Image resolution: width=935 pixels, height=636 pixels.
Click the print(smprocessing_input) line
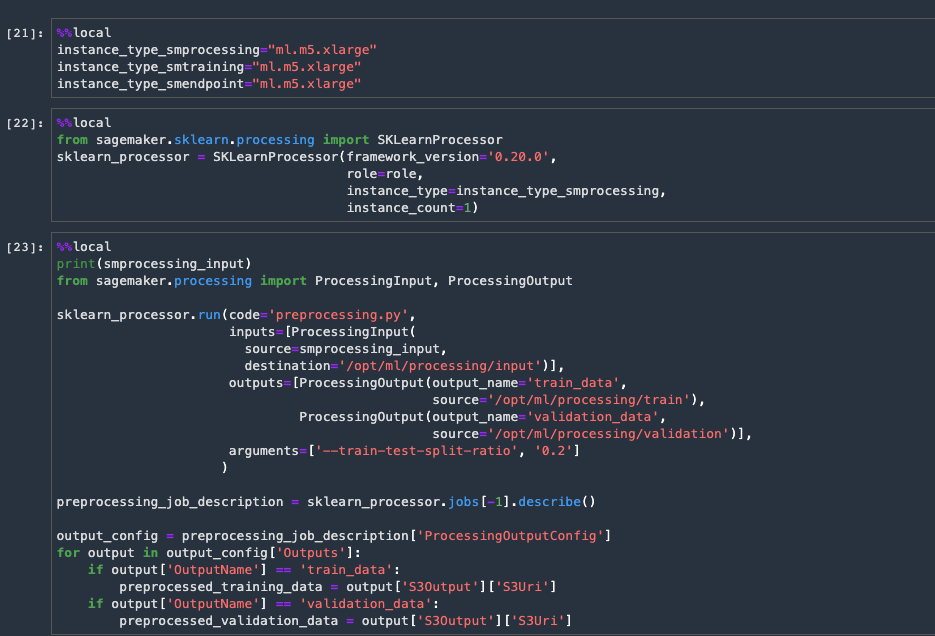154,263
